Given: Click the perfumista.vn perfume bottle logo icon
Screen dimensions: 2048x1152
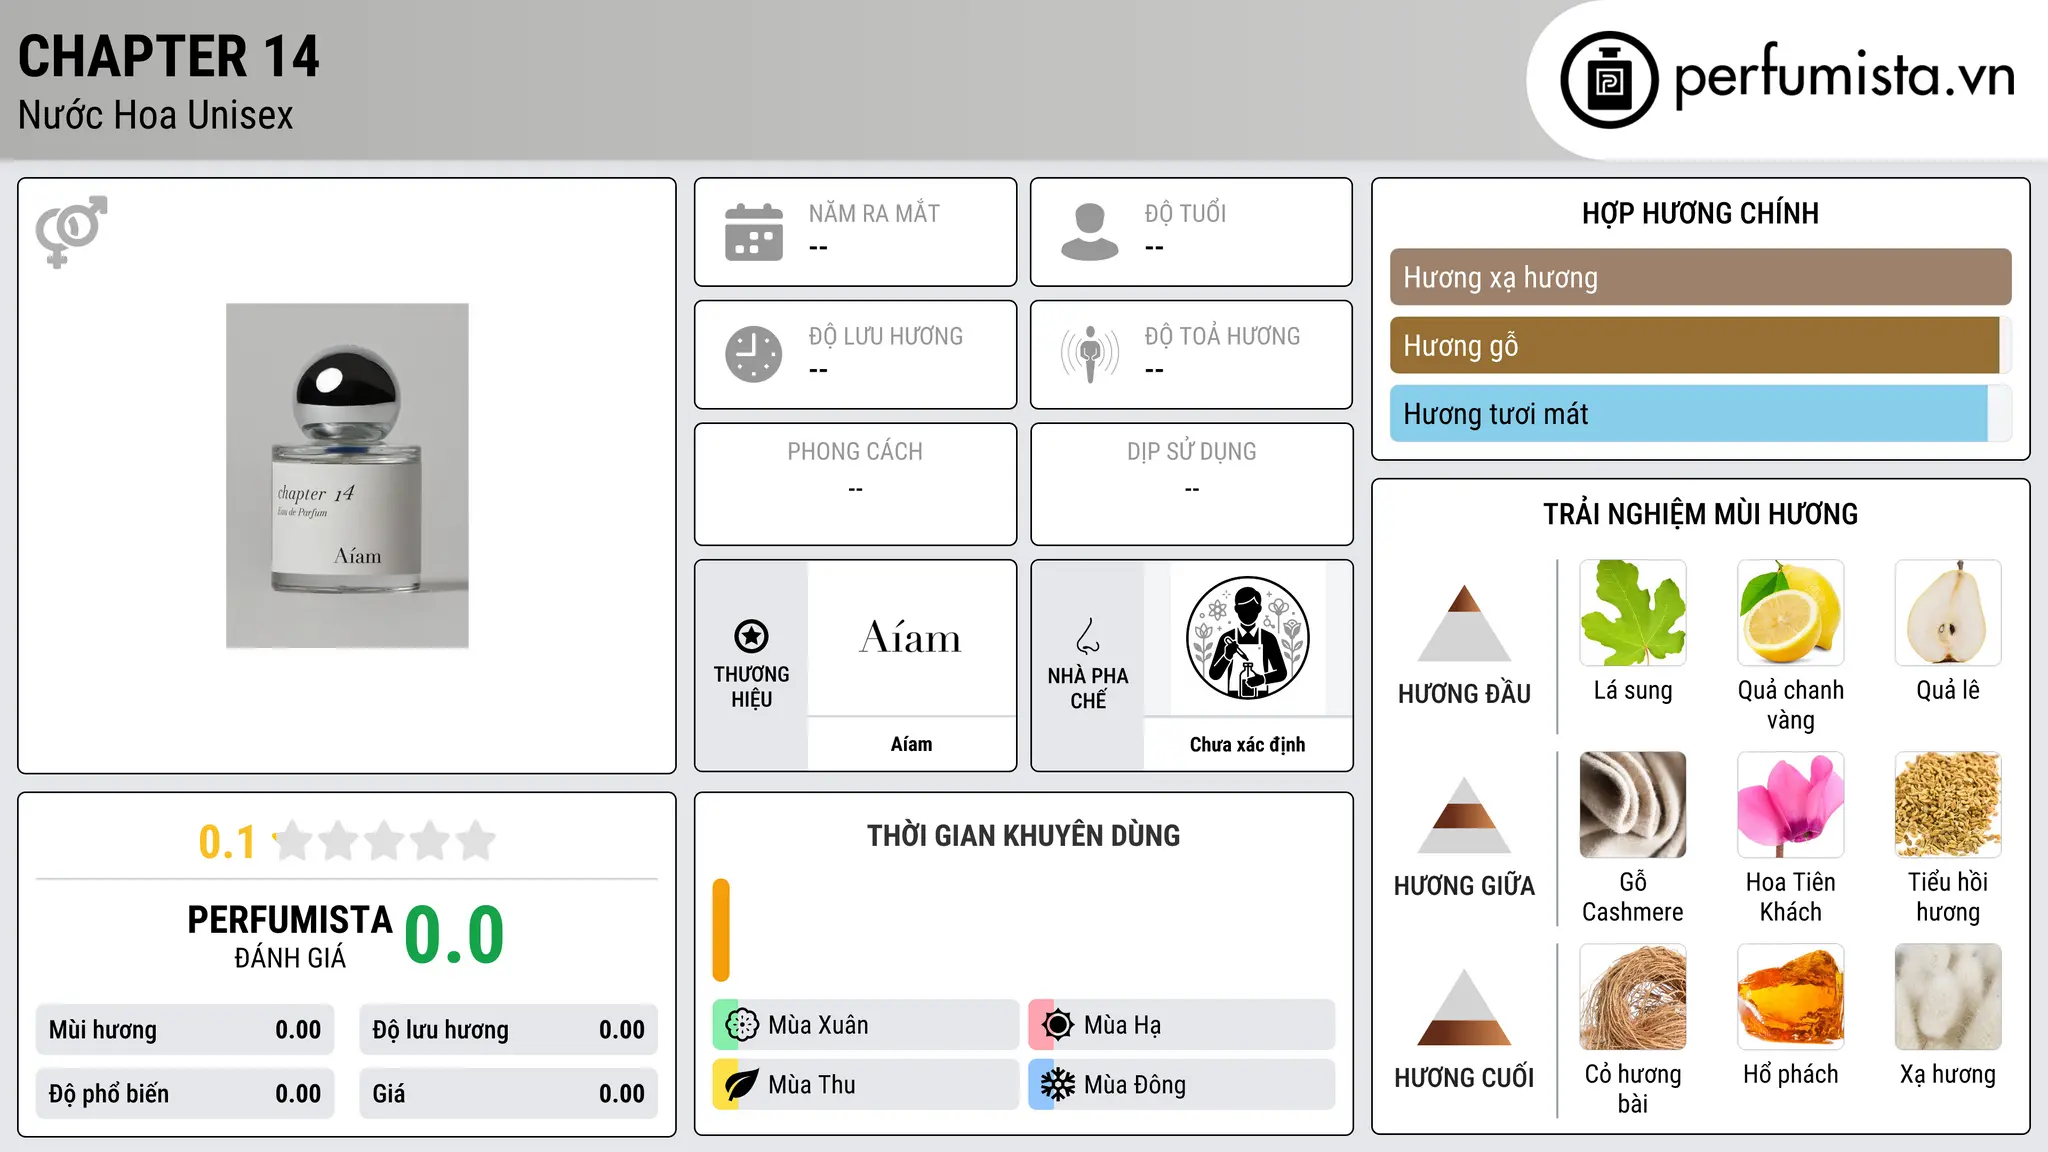Looking at the screenshot, I should (1609, 79).
